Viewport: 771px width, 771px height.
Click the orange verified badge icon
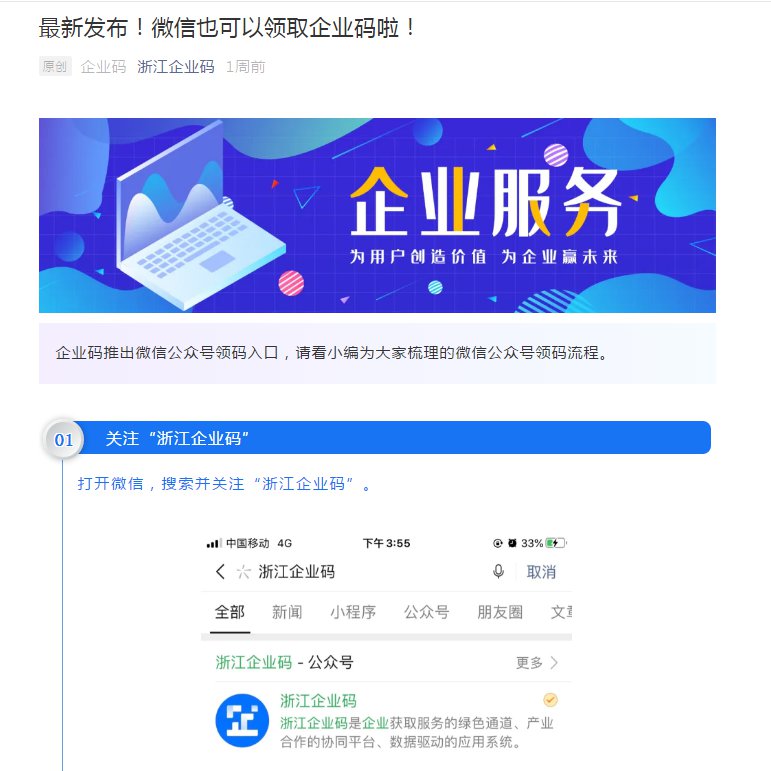click(x=550, y=699)
